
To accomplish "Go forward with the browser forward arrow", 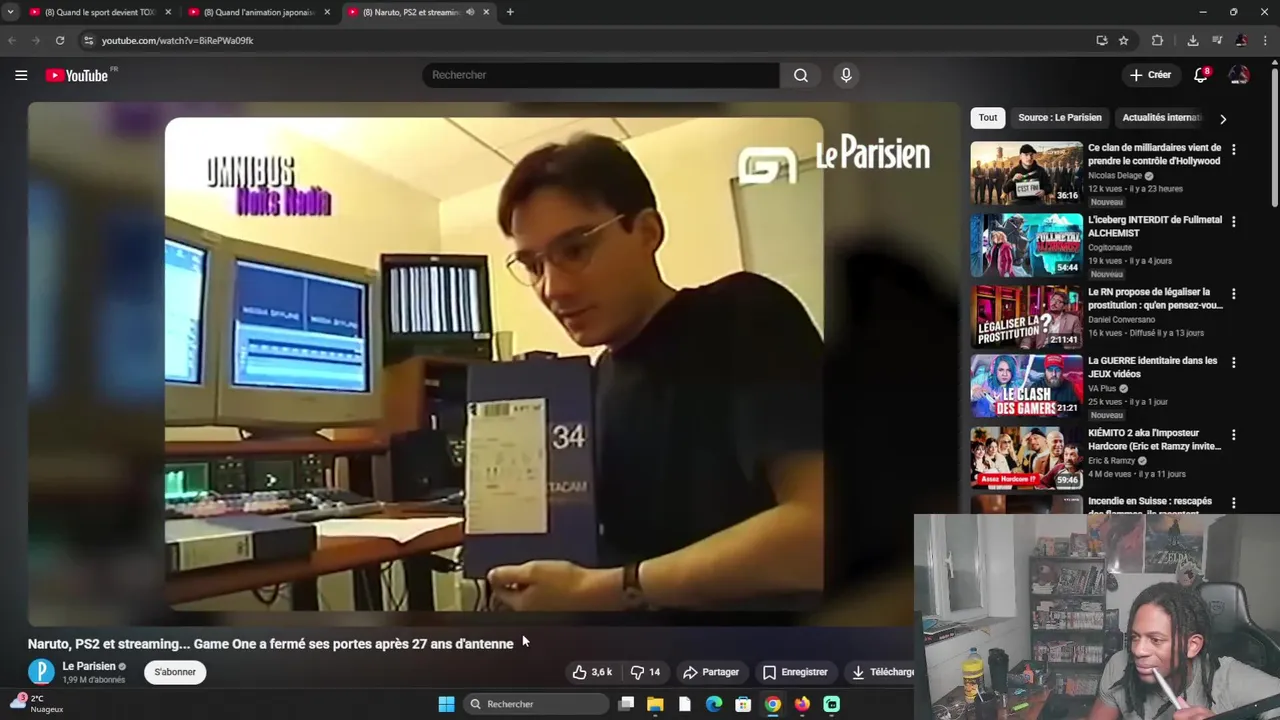I will (x=35, y=40).
